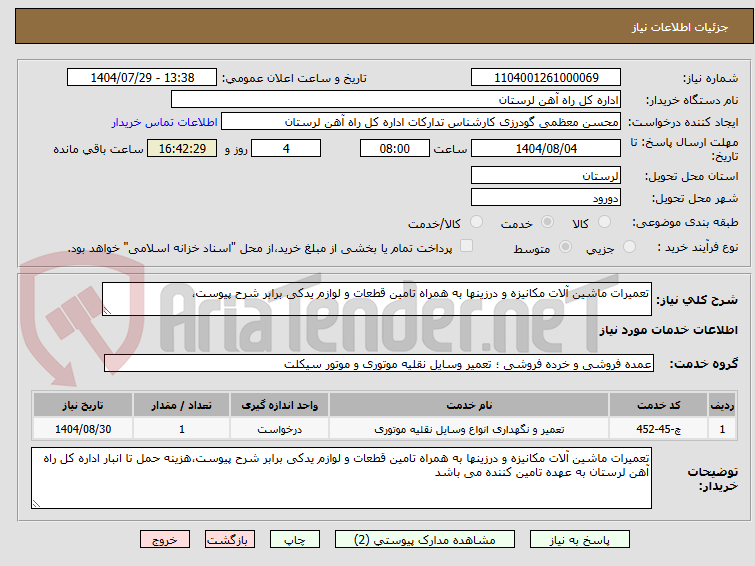
Task: Click the جزئیات اطلاعات نیاز header title
Action: click(x=679, y=27)
